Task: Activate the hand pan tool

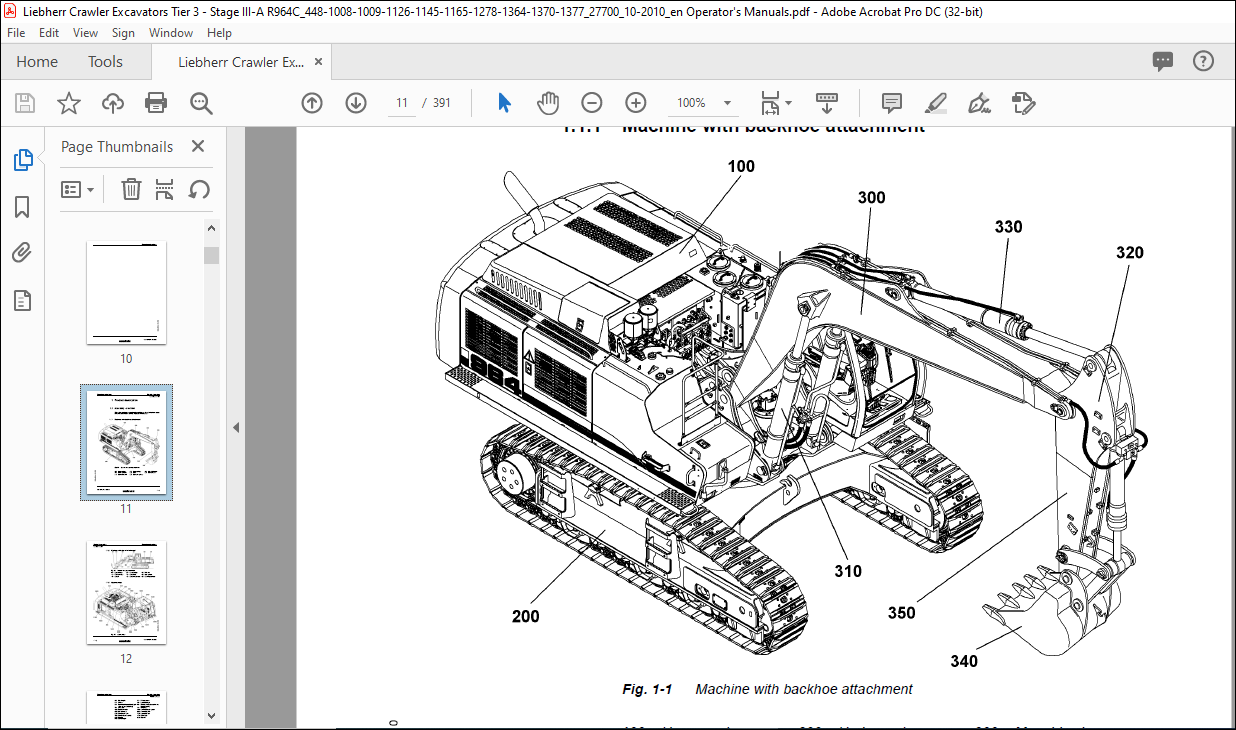Action: pyautogui.click(x=548, y=103)
